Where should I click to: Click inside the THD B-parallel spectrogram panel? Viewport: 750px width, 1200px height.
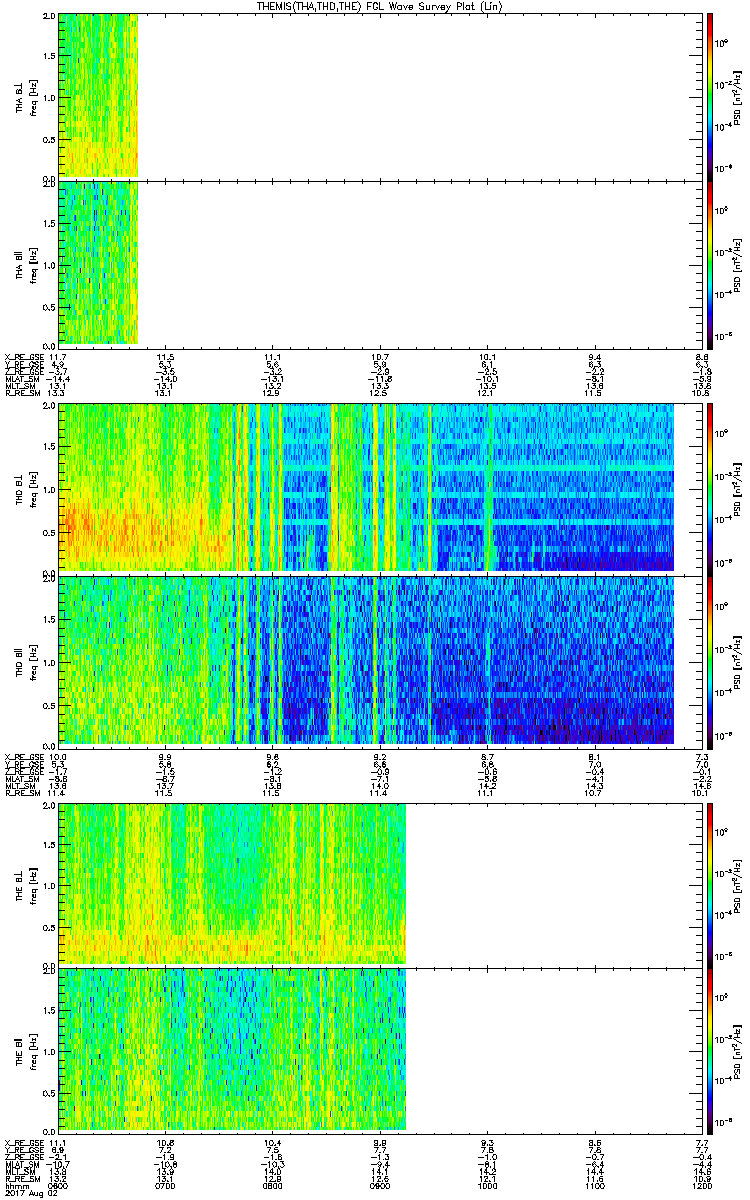point(380,660)
